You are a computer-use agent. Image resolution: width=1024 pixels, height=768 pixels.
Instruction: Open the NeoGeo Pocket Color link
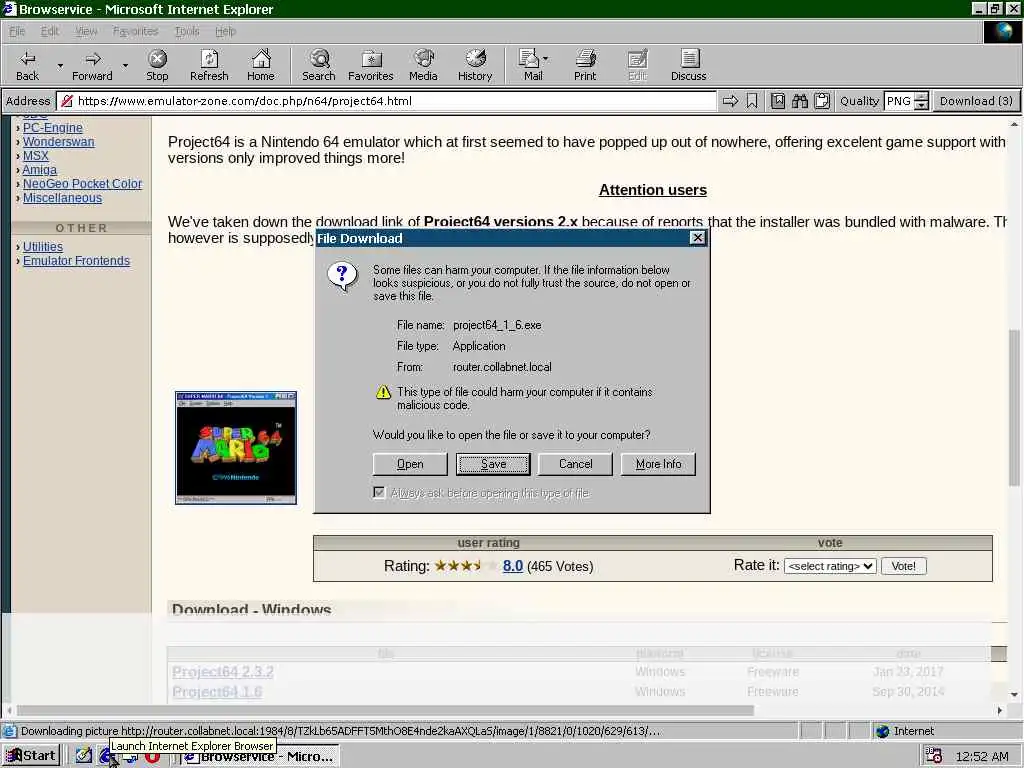point(82,184)
